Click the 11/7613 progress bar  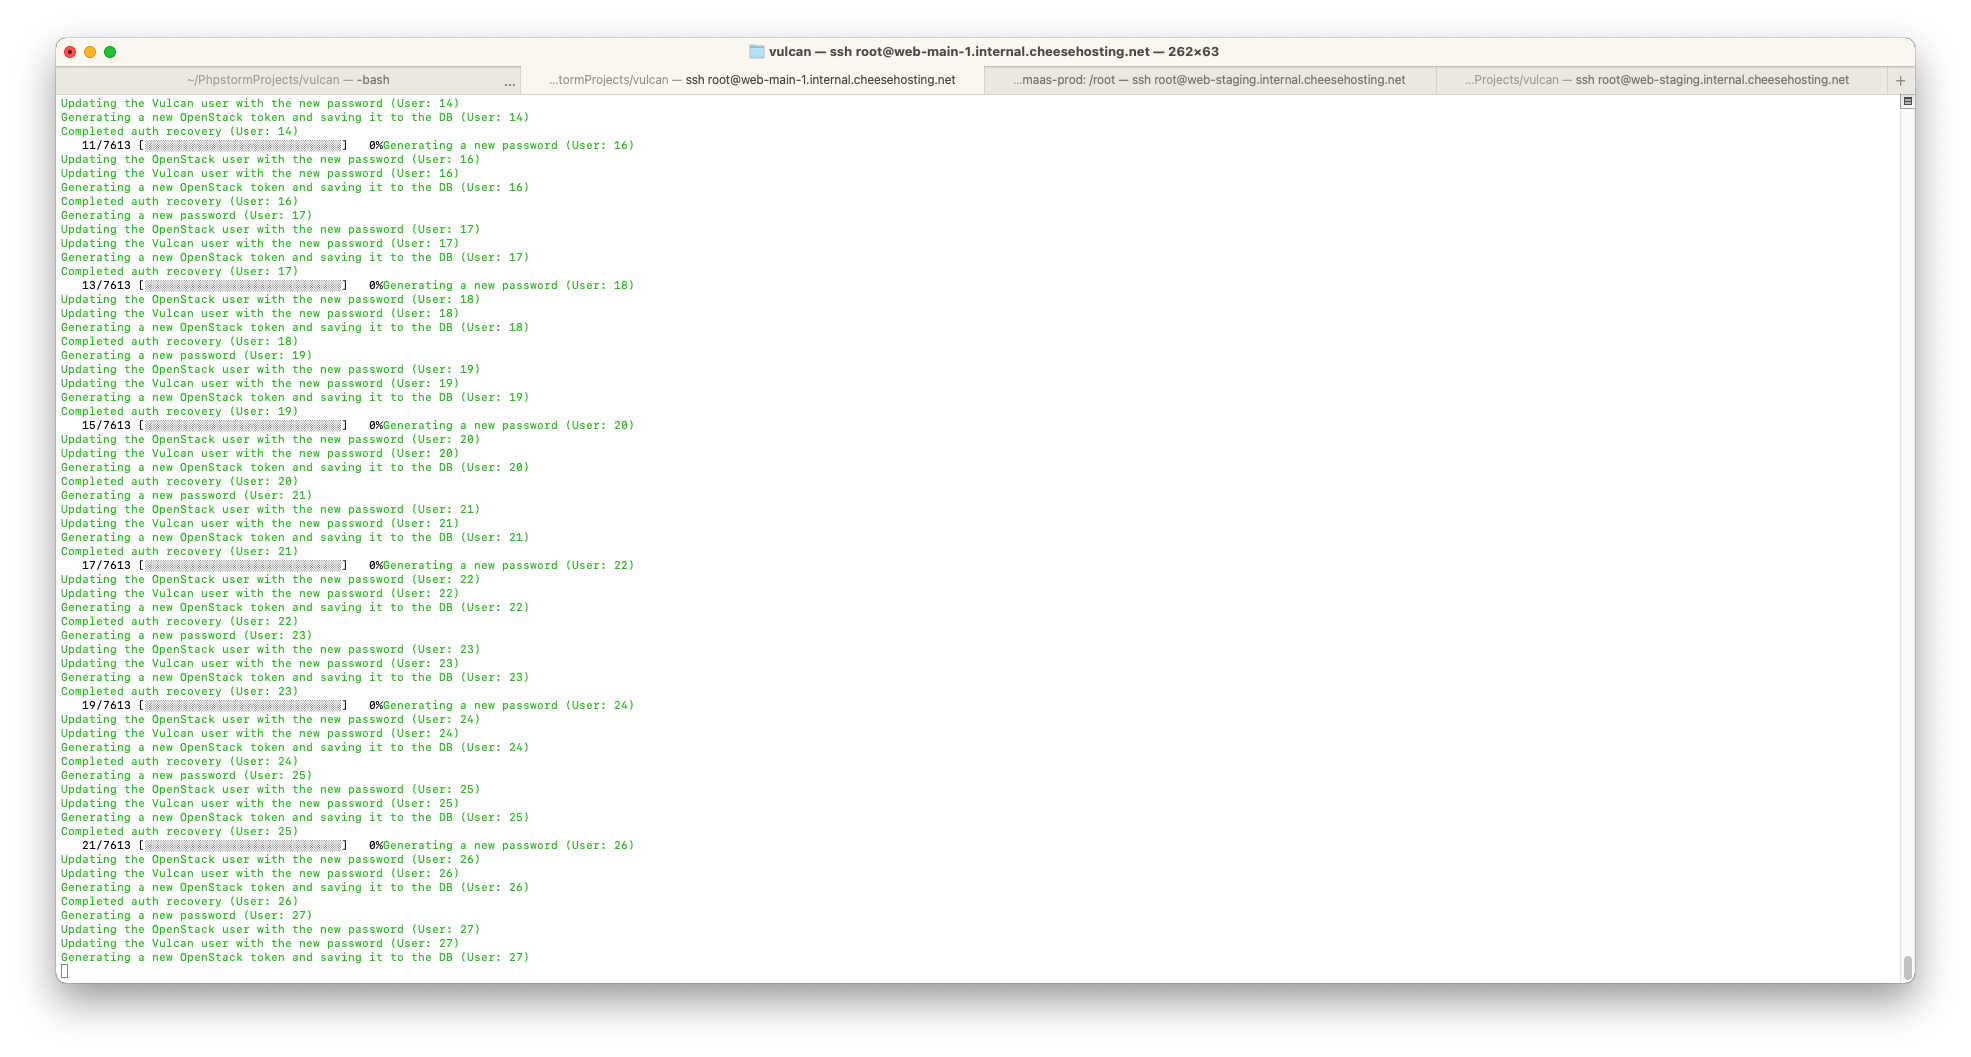click(x=243, y=146)
